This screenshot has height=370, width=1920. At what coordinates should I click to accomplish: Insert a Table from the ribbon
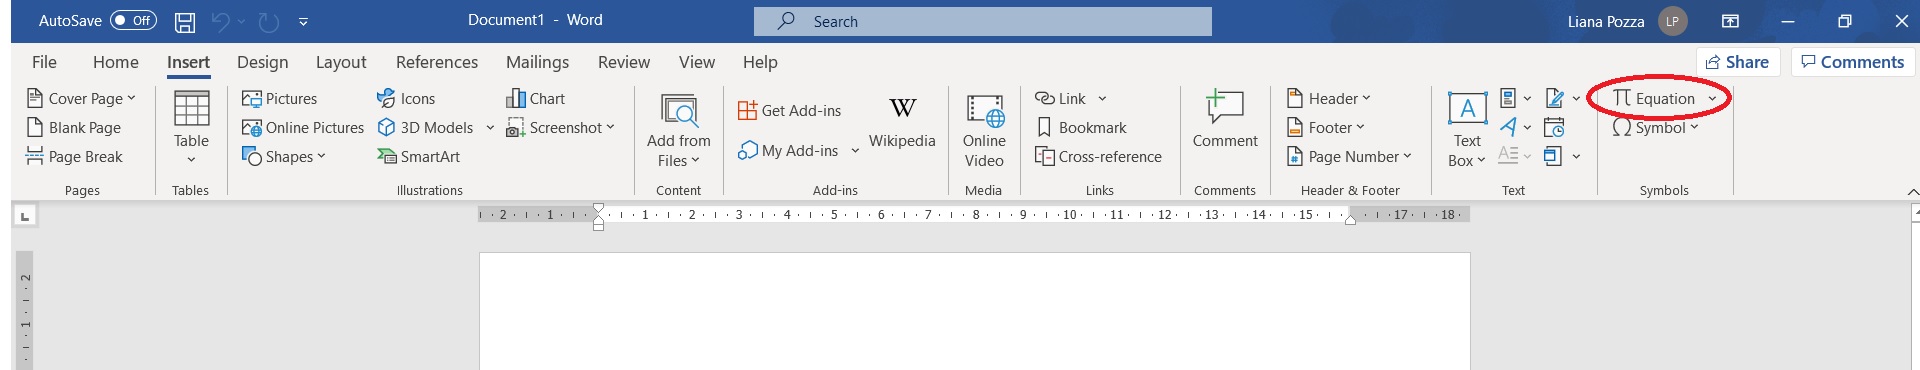click(x=191, y=127)
